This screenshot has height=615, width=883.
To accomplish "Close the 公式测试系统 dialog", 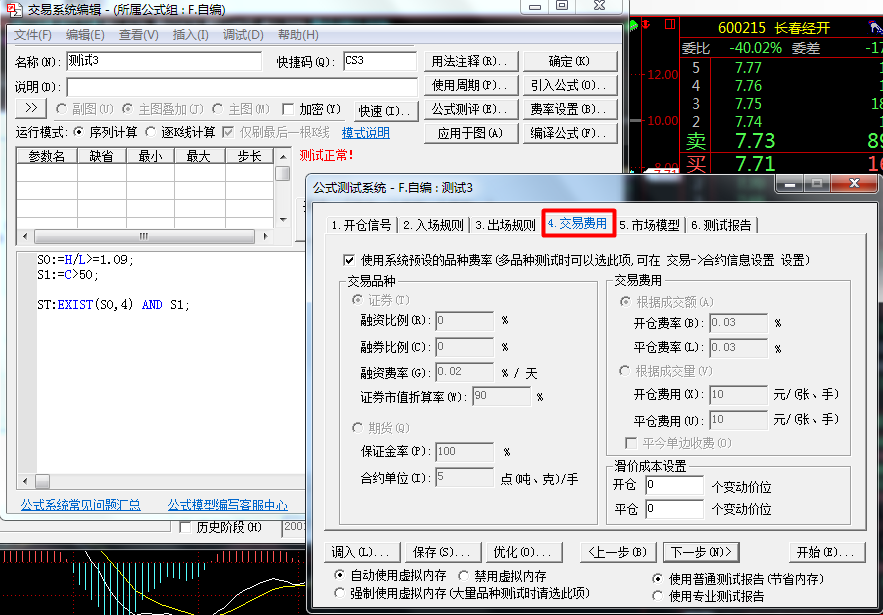I will [x=854, y=184].
